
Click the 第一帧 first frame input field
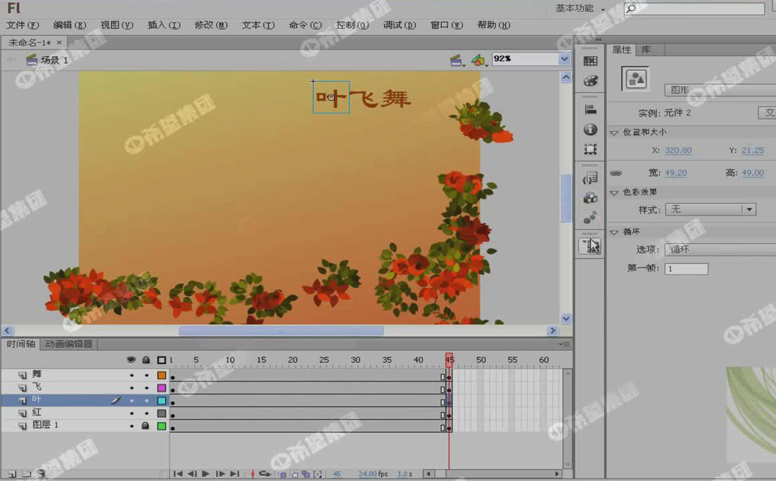click(x=685, y=269)
